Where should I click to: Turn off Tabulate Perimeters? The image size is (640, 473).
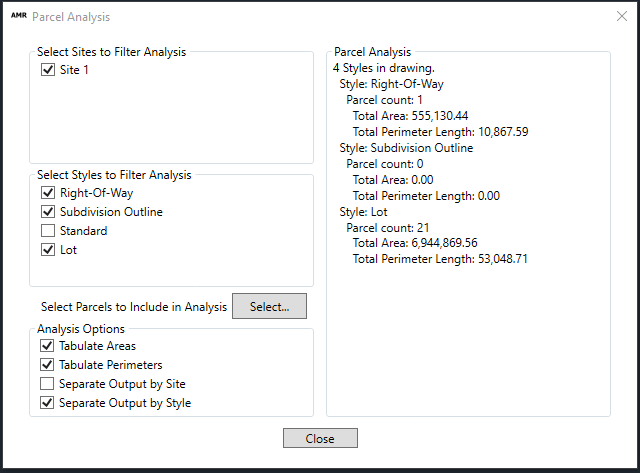point(48,365)
